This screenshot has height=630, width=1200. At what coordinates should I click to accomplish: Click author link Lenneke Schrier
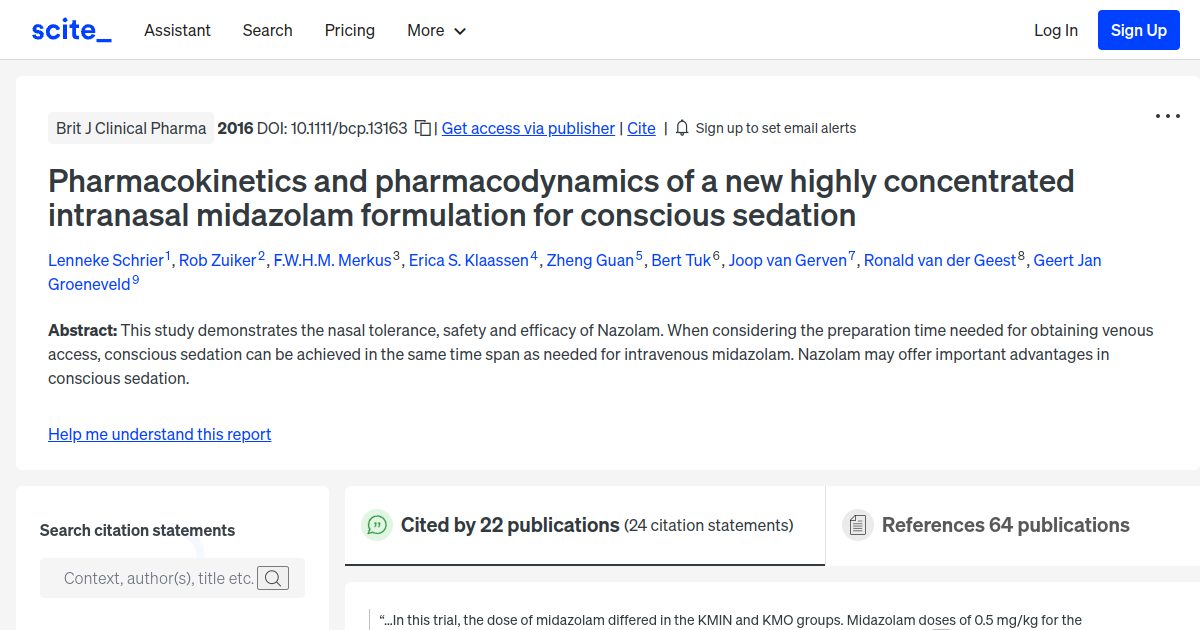coord(106,260)
